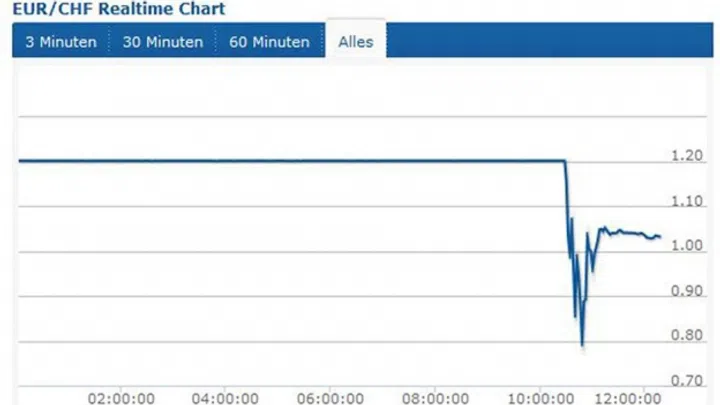Click the lowest dip point of the chart line
This screenshot has height=405, width=720.
582,345
